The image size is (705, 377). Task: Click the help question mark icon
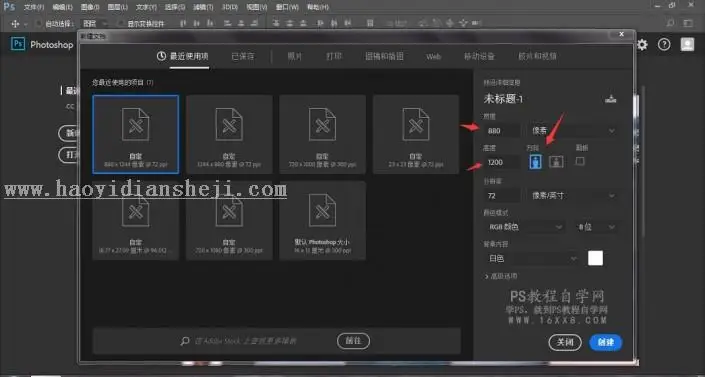[664, 45]
